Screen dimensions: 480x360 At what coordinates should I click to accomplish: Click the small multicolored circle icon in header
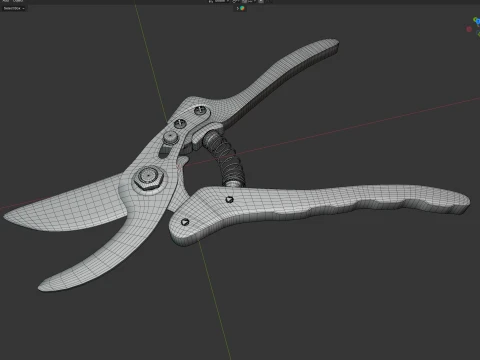tap(242, 8)
